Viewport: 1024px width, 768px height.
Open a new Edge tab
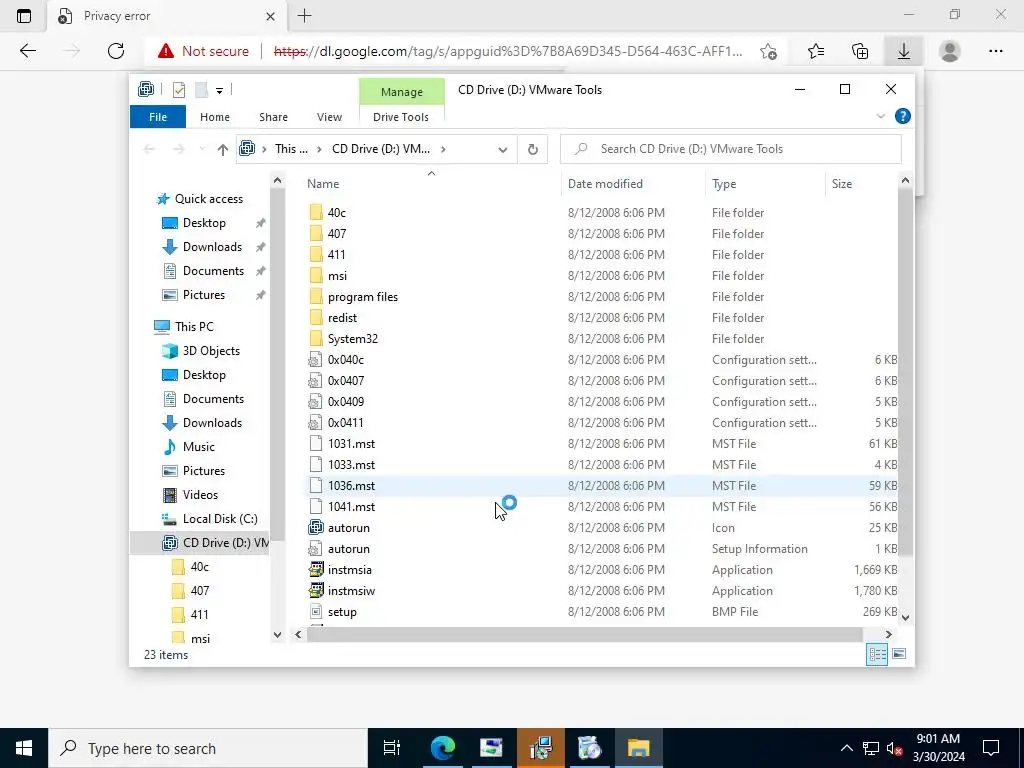tap(304, 16)
